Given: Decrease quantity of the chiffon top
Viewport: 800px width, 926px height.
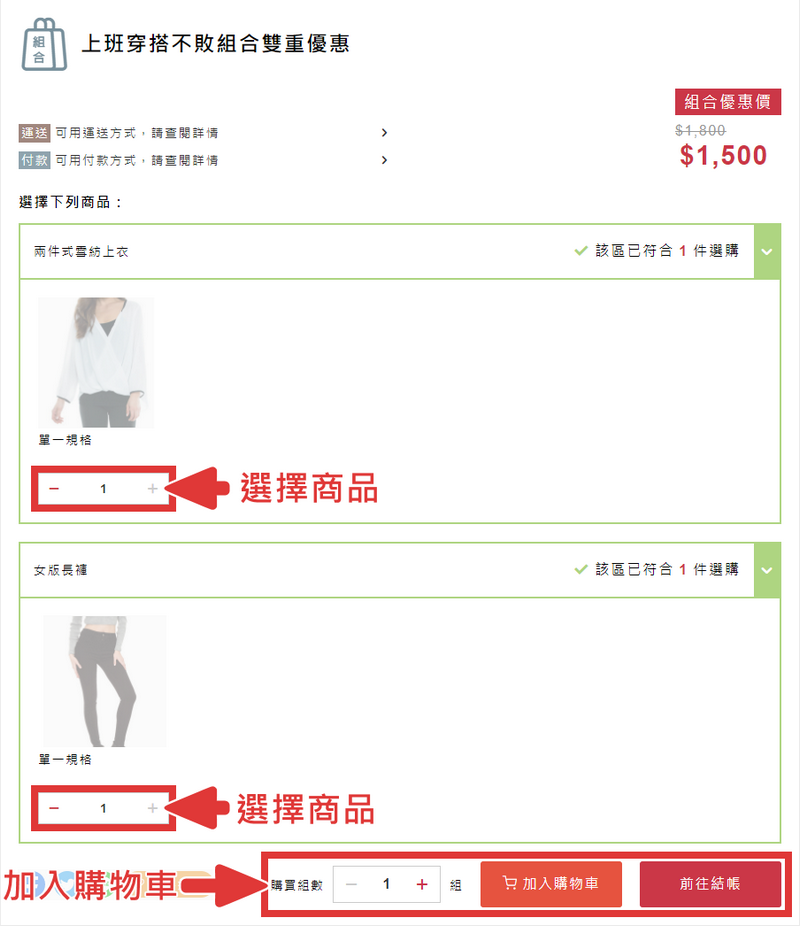Looking at the screenshot, I should click(x=54, y=488).
